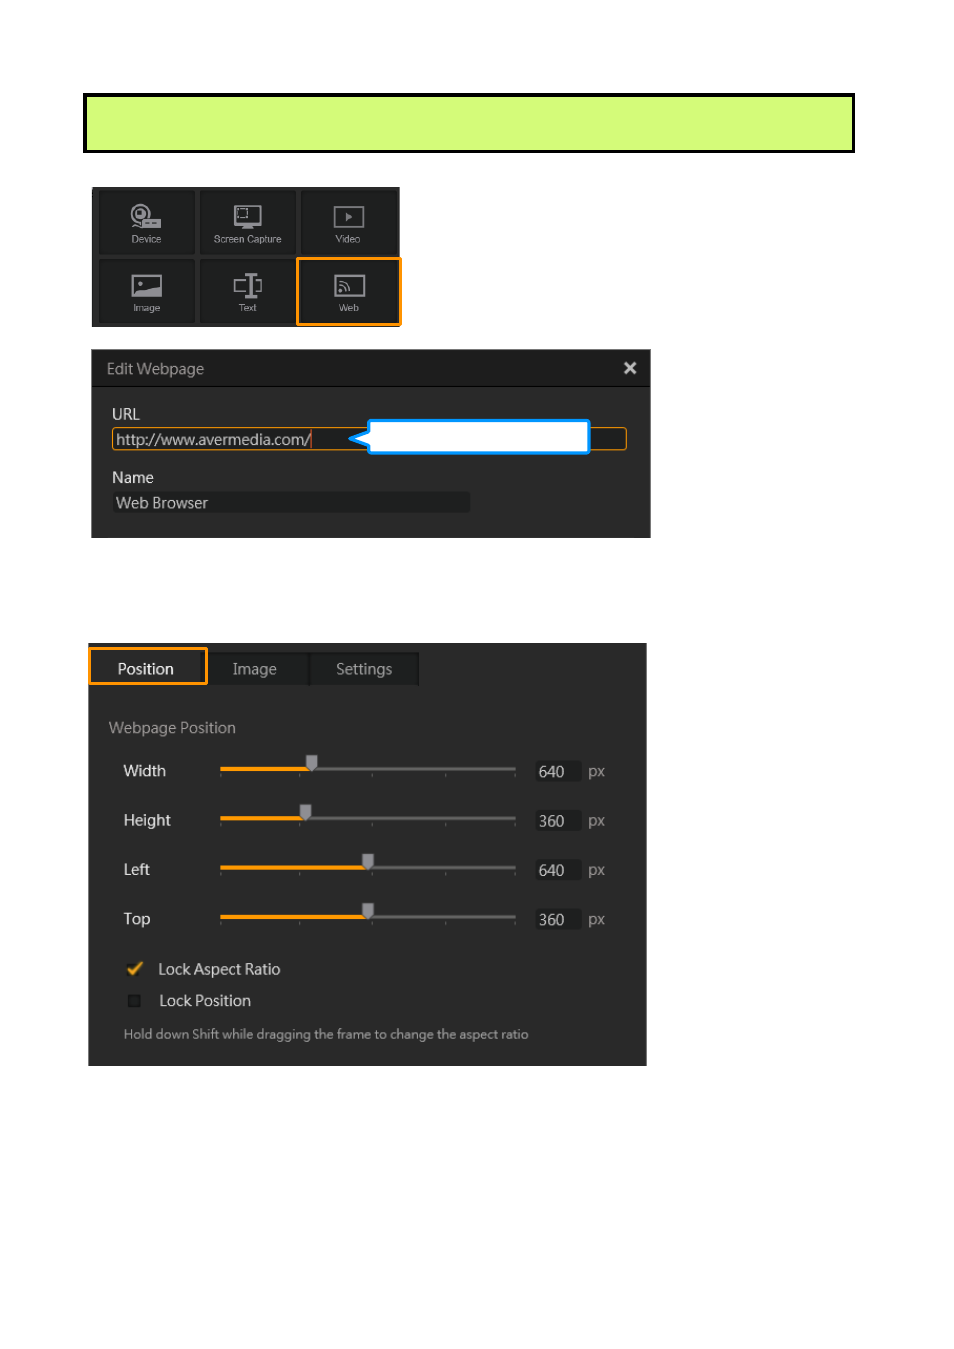Select the Device source icon
Screen dimensions: 954x1349
(x=146, y=222)
